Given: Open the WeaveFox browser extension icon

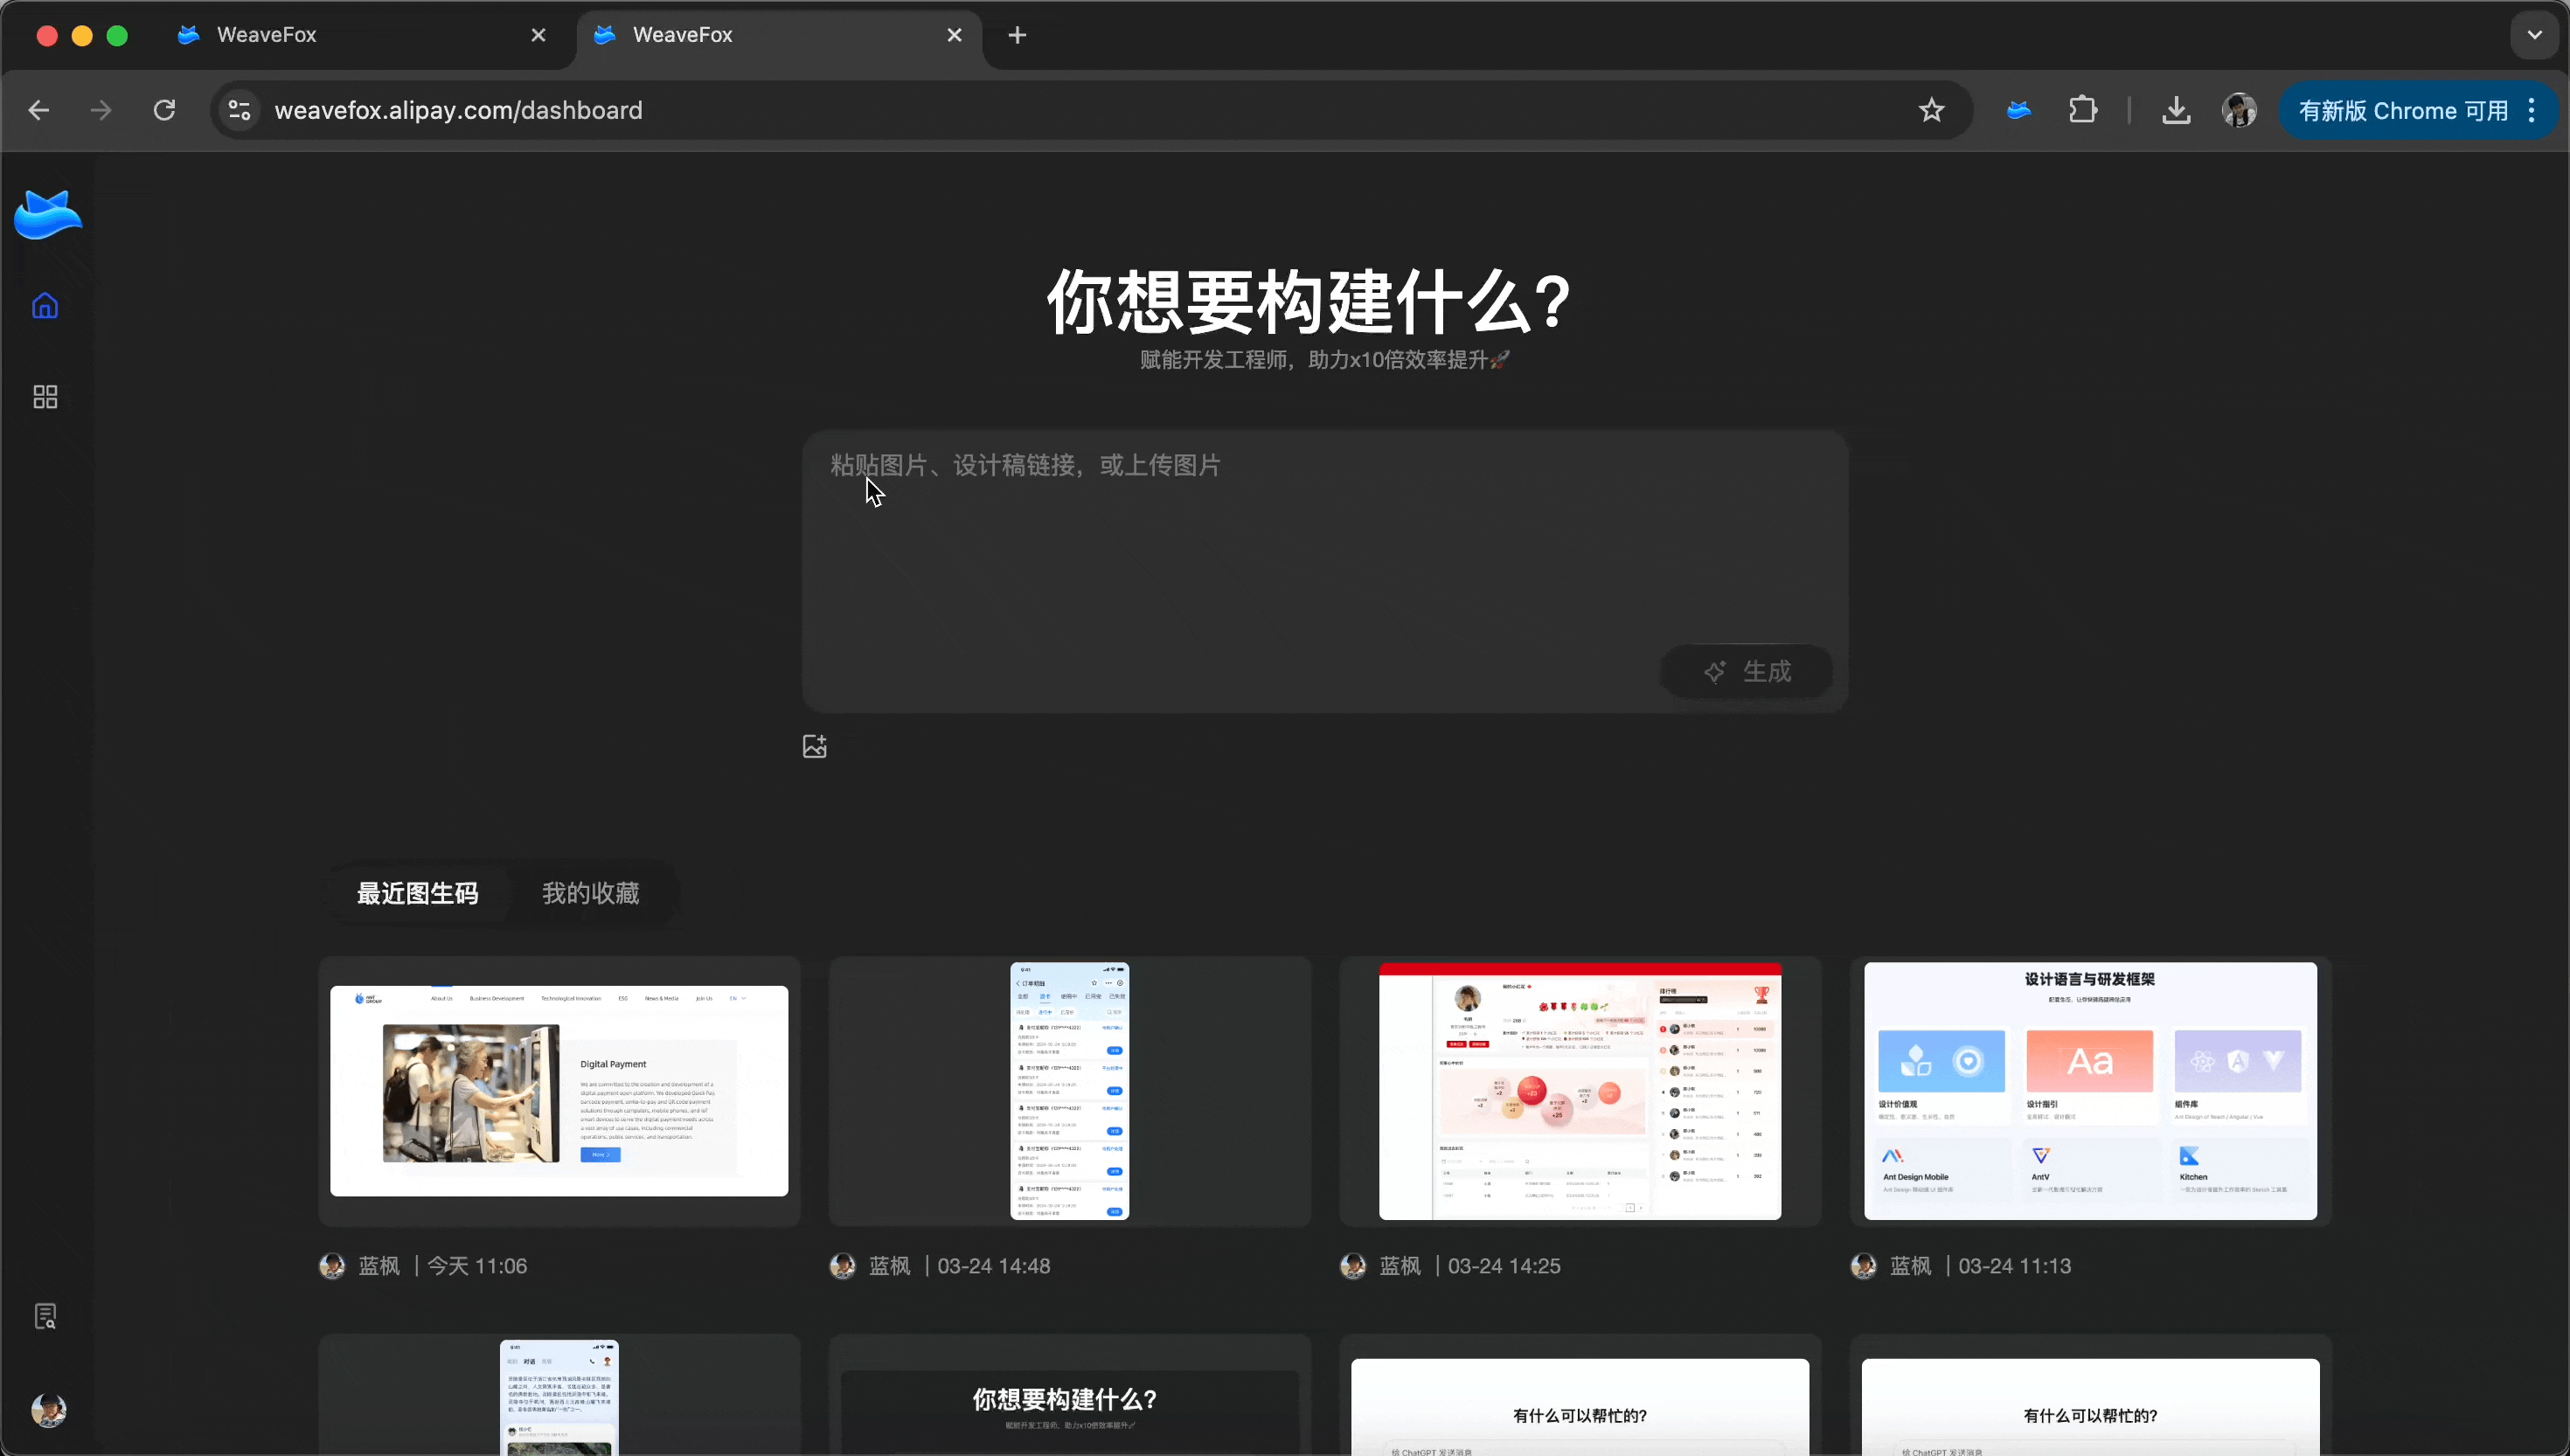Looking at the screenshot, I should 2018,110.
